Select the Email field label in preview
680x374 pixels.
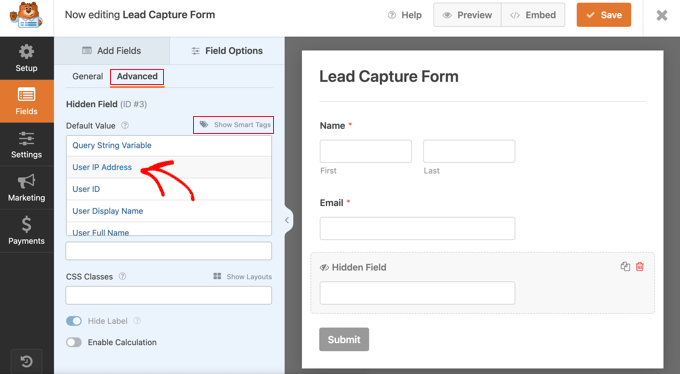coord(331,203)
